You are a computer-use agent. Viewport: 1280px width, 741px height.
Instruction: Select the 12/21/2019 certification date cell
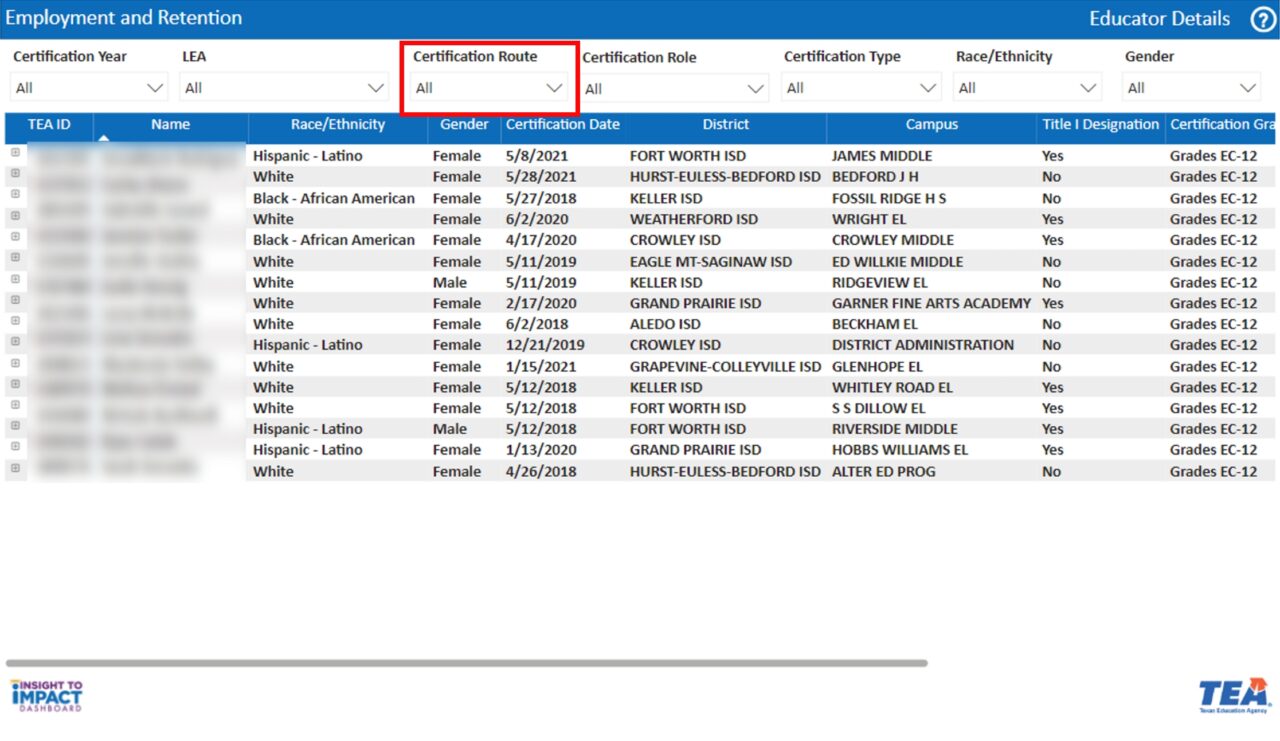[x=545, y=345]
